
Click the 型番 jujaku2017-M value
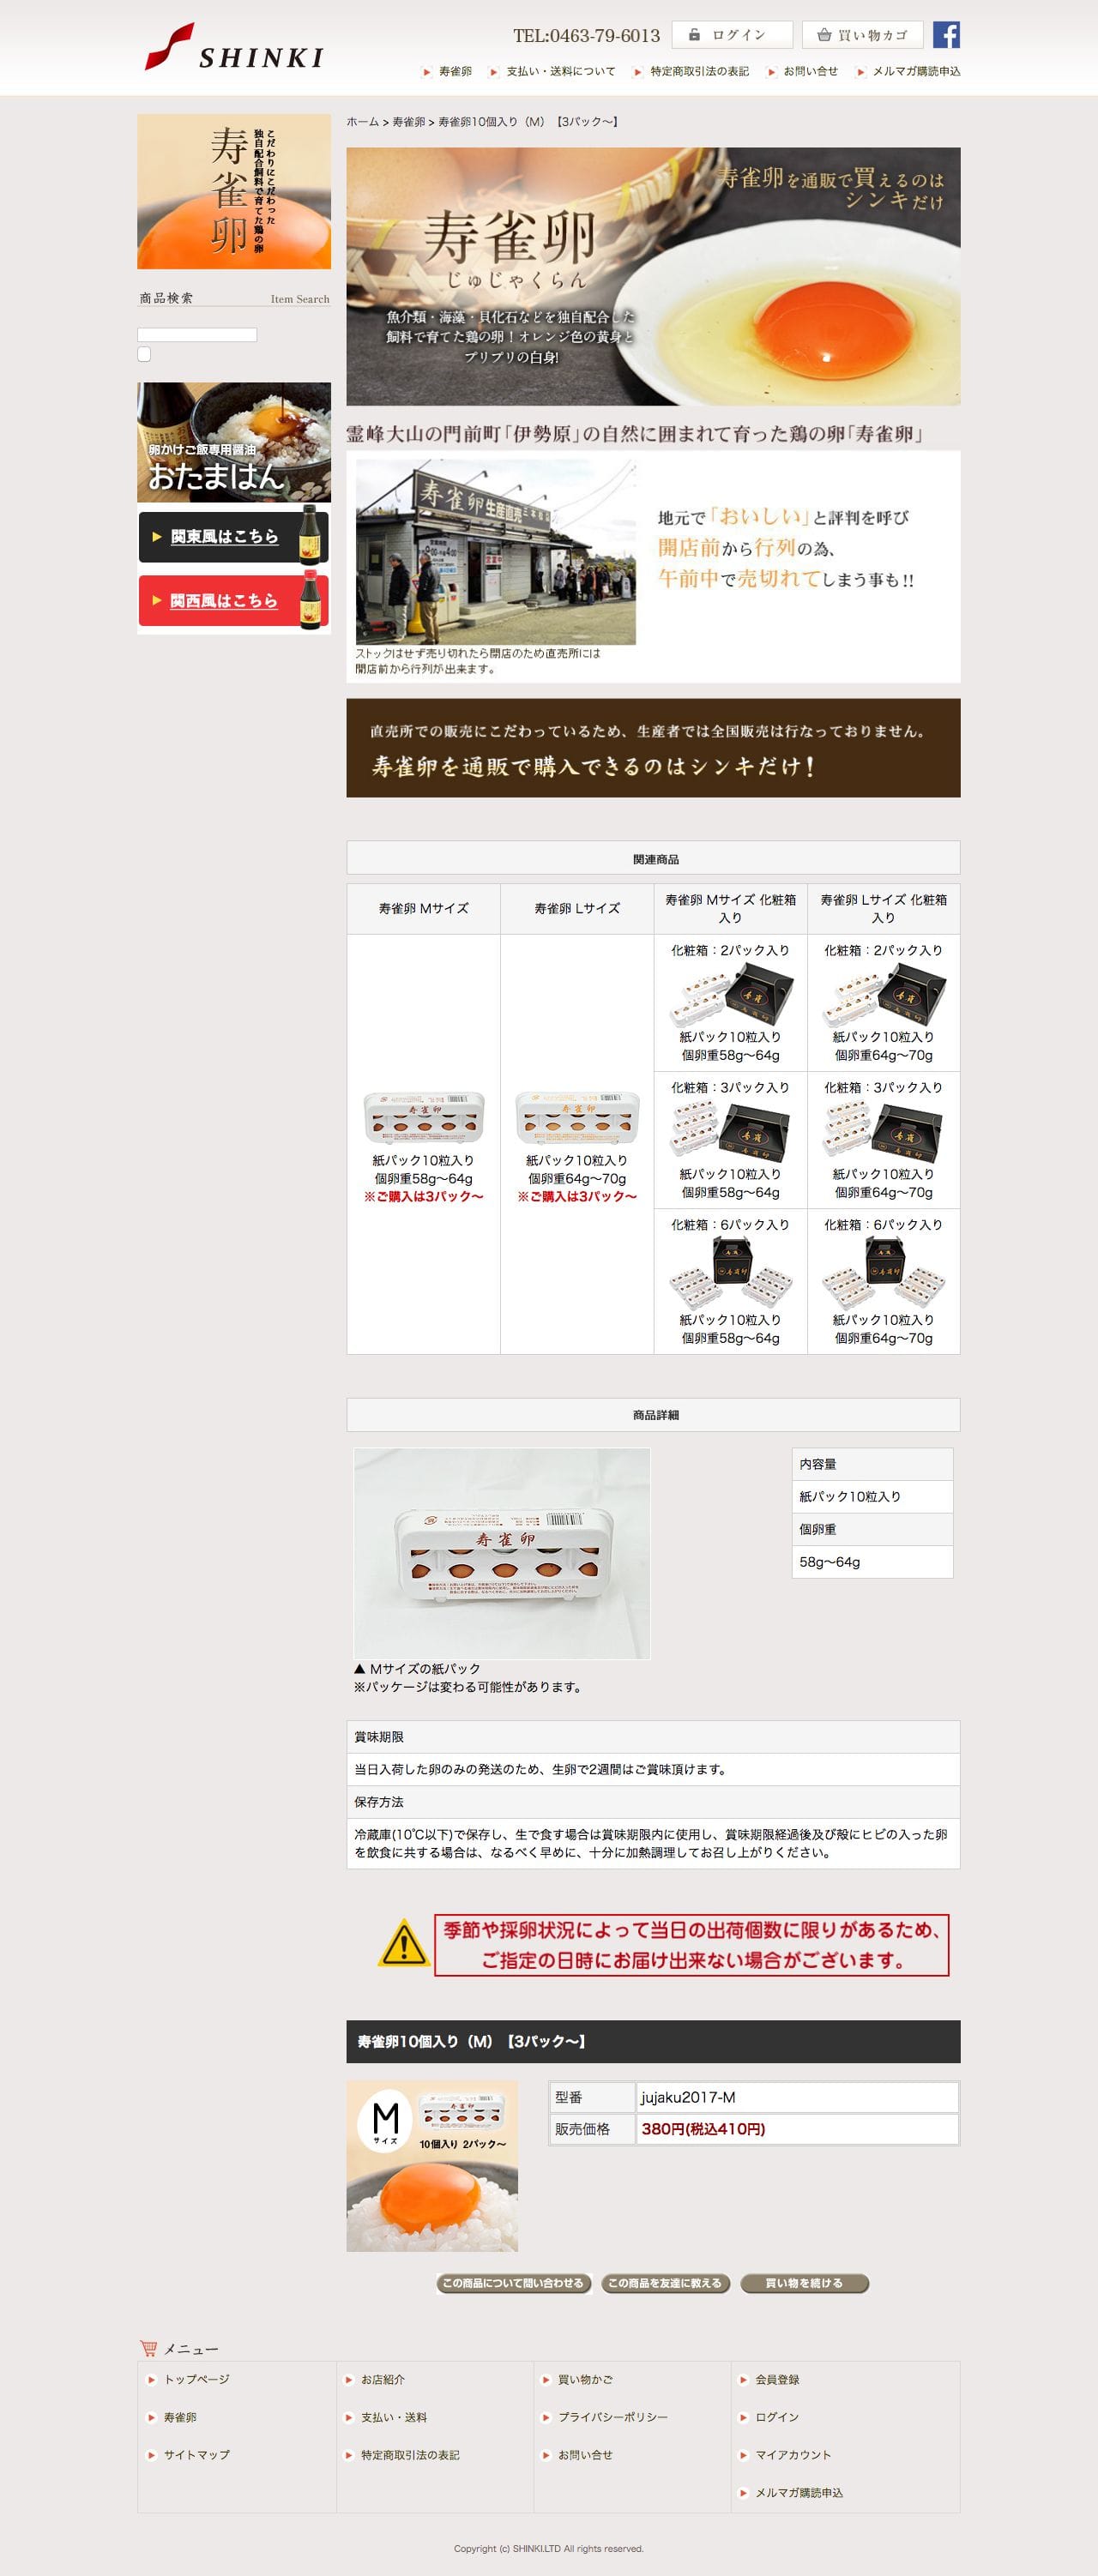[x=688, y=2097]
